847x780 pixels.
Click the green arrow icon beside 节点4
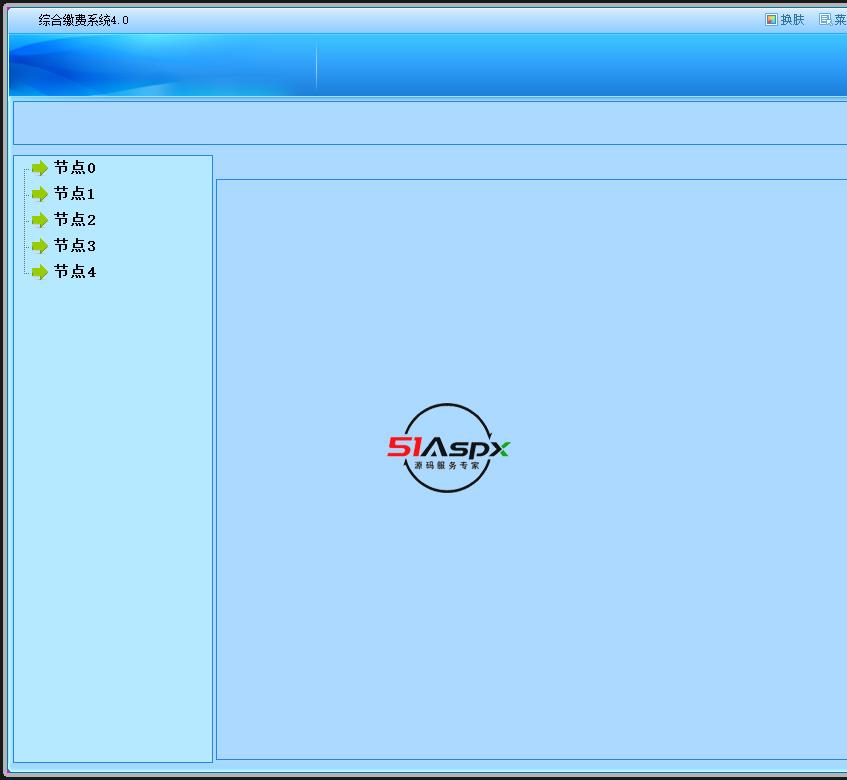tap(40, 272)
